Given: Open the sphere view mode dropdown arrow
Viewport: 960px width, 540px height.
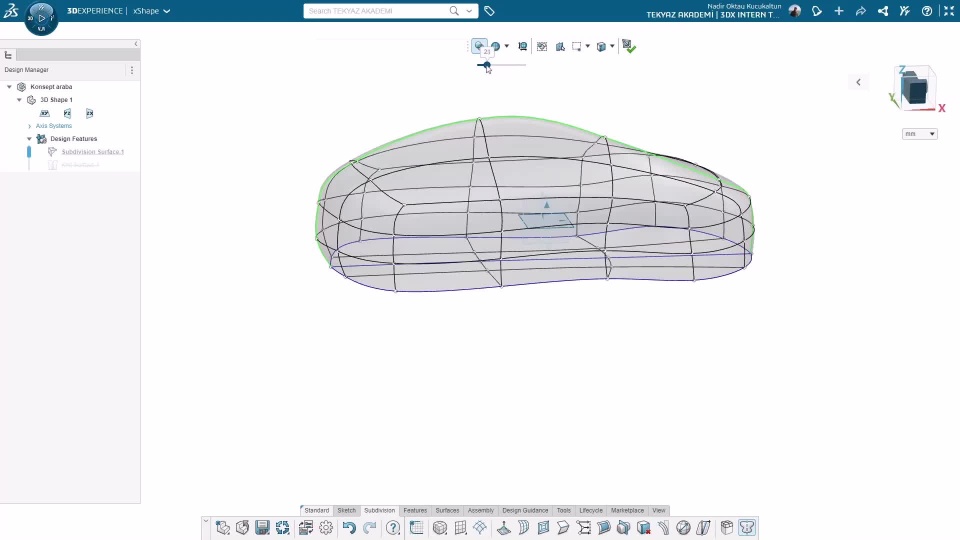Looking at the screenshot, I should coord(506,46).
